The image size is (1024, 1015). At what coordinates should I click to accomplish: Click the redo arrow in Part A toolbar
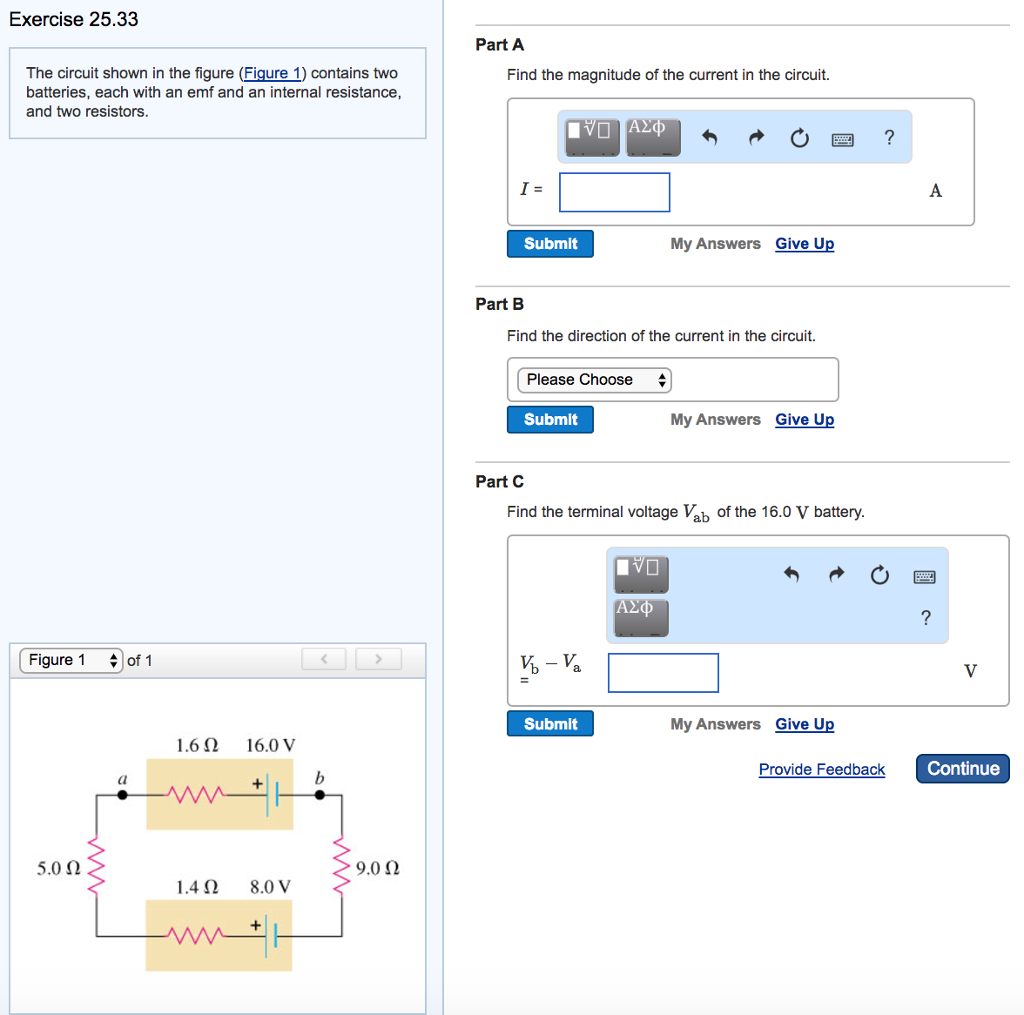pyautogui.click(x=755, y=138)
